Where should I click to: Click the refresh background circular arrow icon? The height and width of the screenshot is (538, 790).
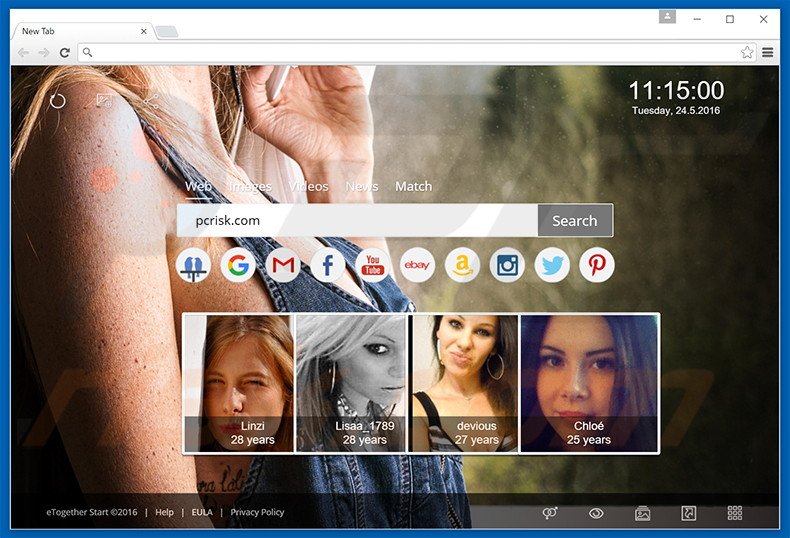click(x=57, y=101)
